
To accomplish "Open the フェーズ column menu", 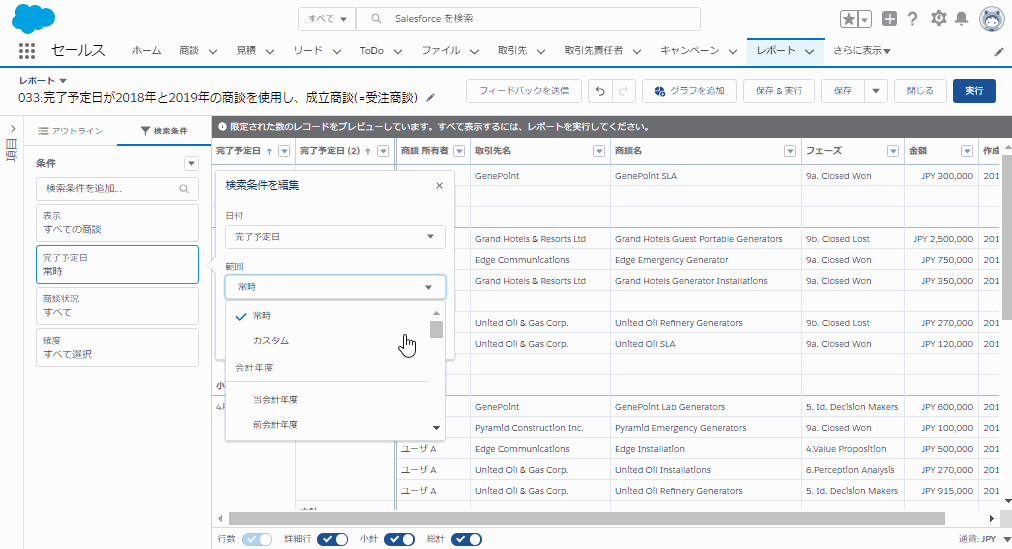I will 893,151.
